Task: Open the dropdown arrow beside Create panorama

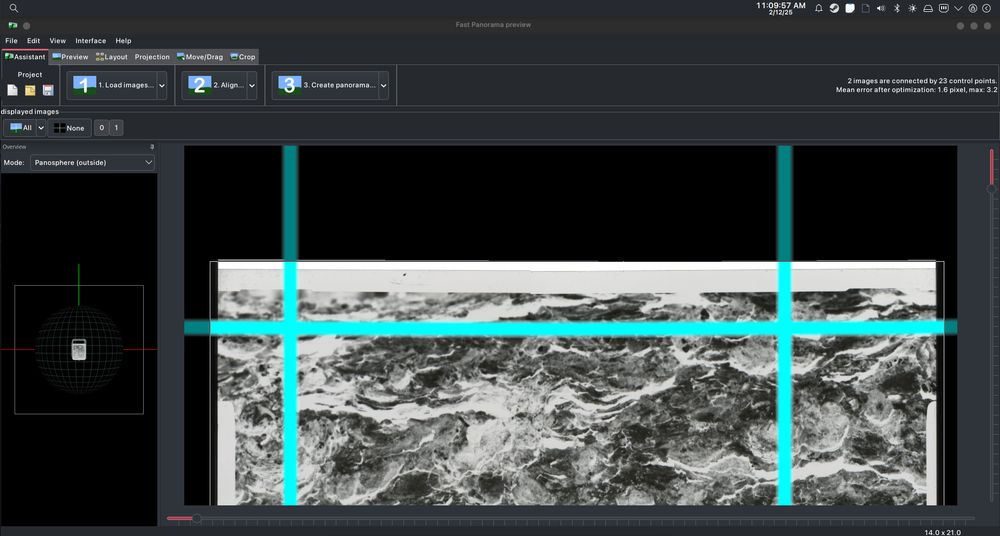Action: point(383,85)
